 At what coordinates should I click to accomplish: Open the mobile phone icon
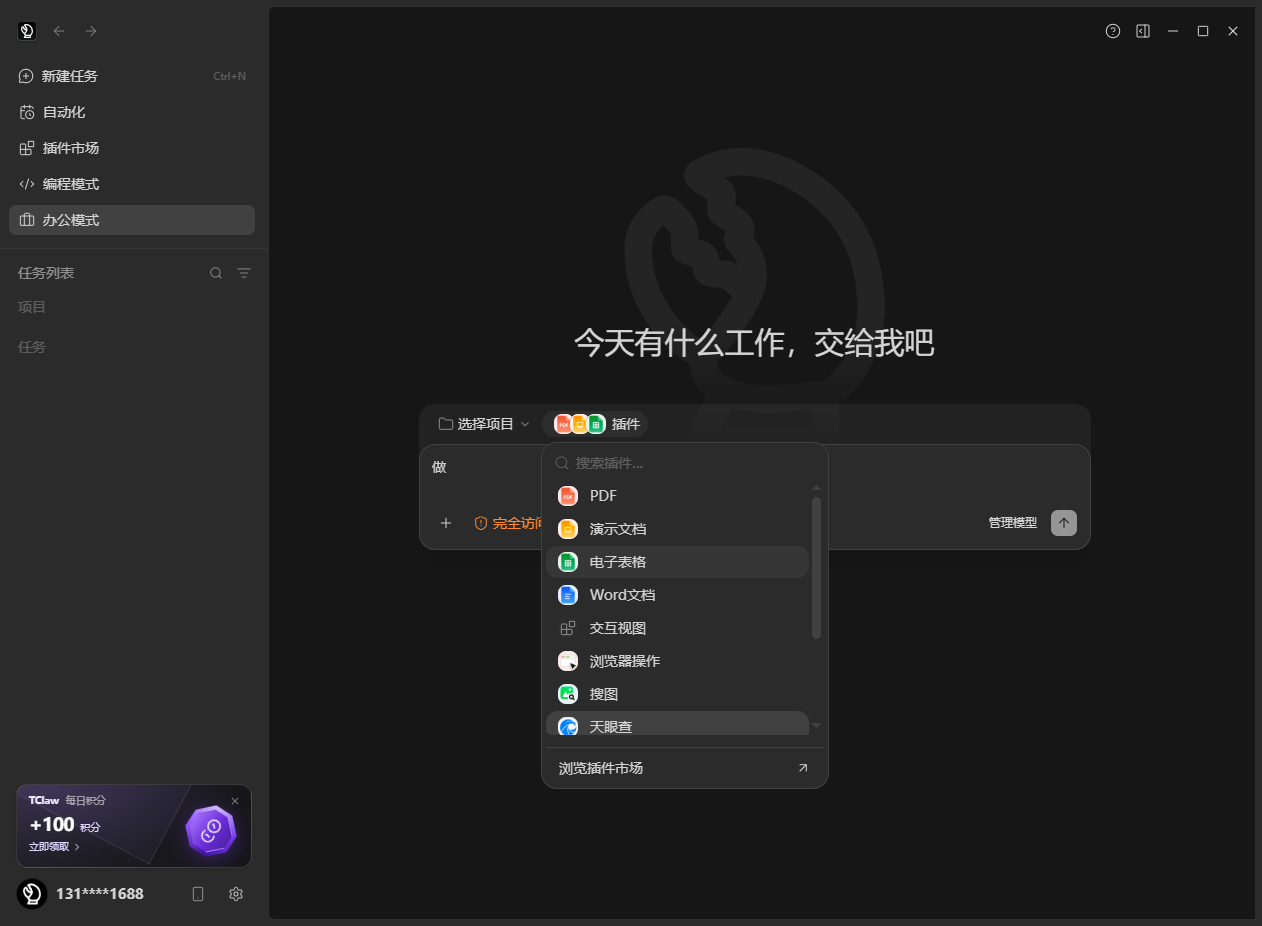198,894
